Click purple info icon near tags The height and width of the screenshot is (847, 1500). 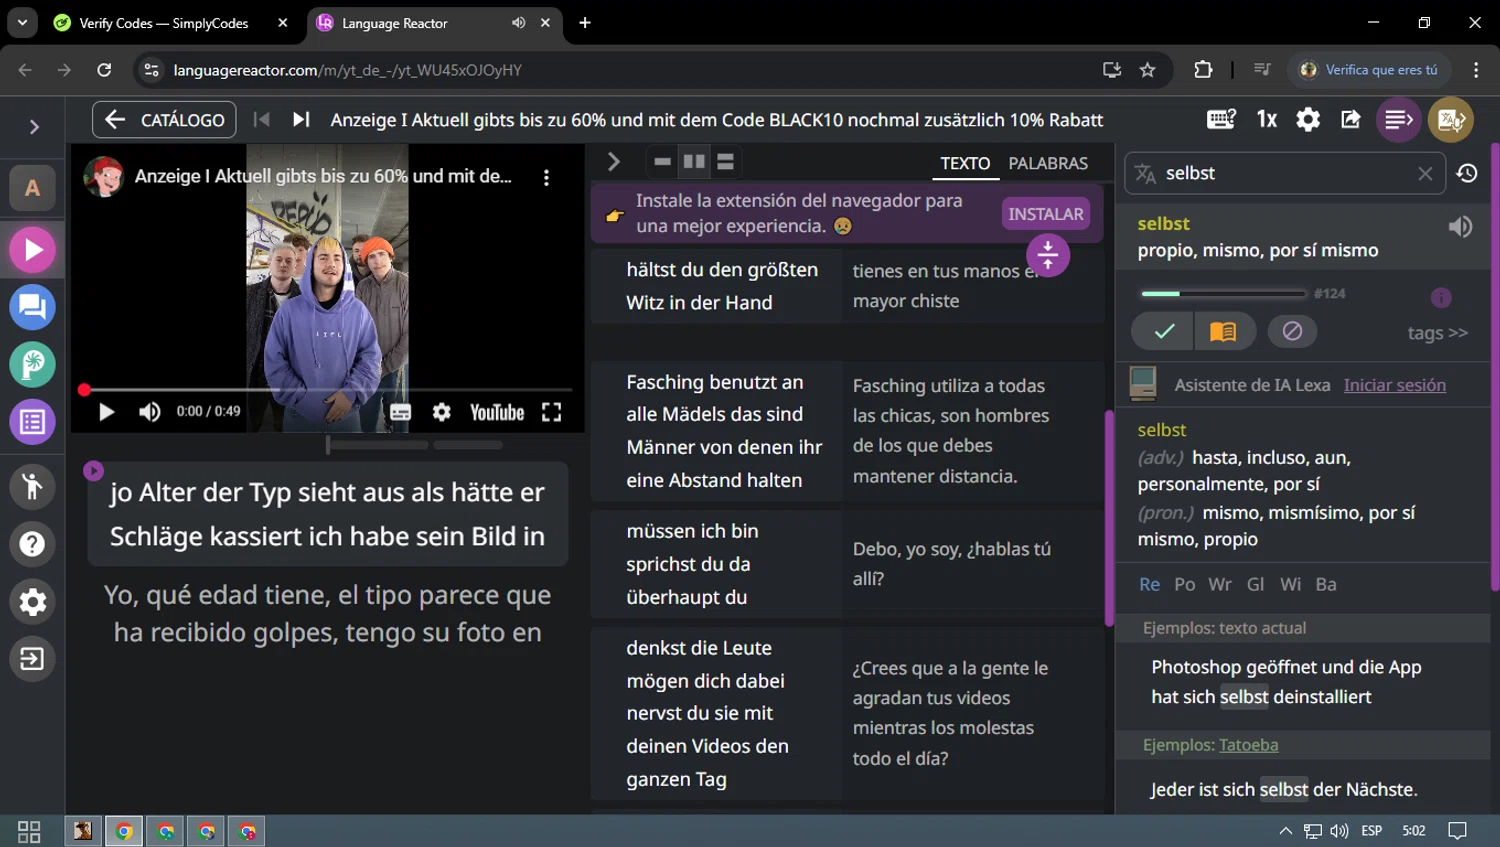coord(1441,297)
